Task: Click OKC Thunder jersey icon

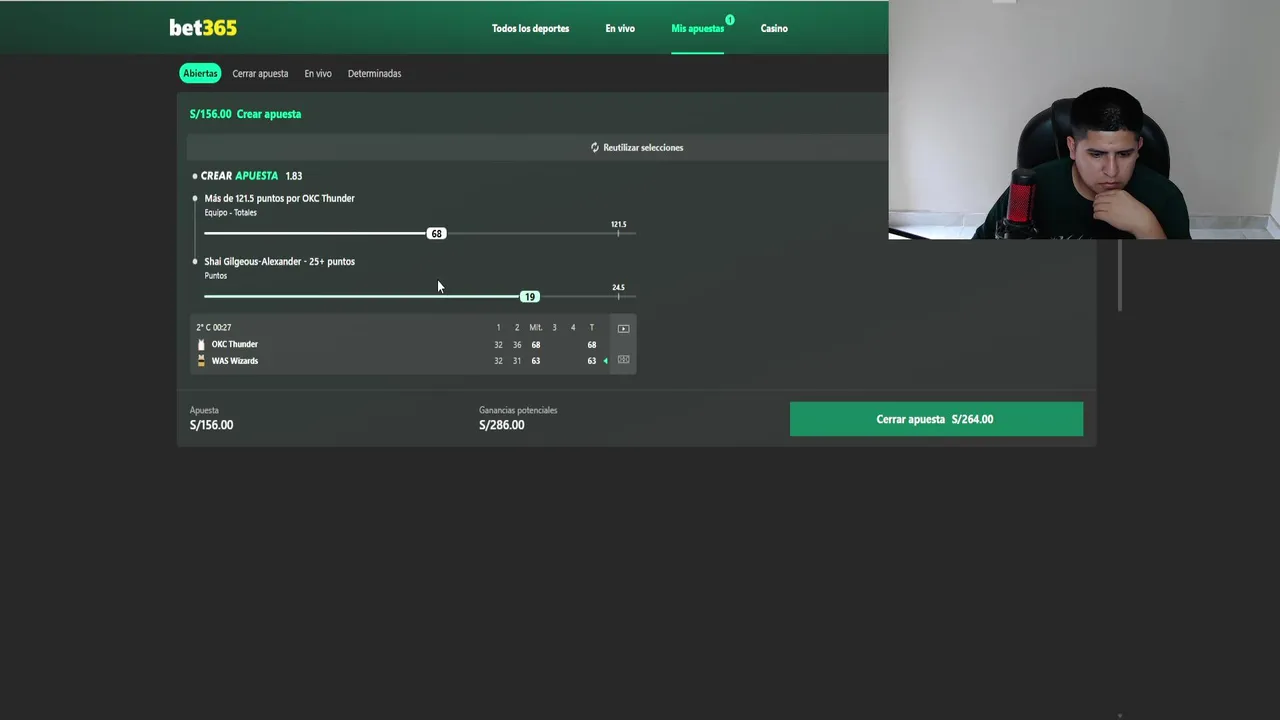Action: [201, 344]
